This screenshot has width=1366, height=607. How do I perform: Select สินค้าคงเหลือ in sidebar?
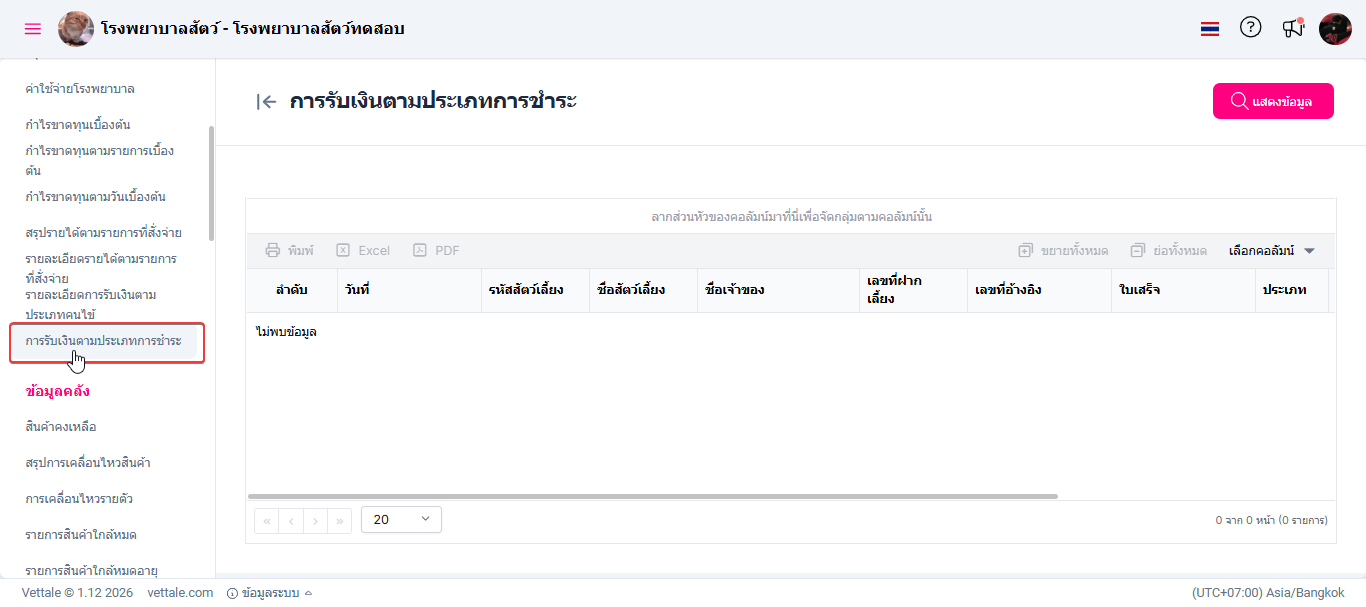click(x=61, y=427)
